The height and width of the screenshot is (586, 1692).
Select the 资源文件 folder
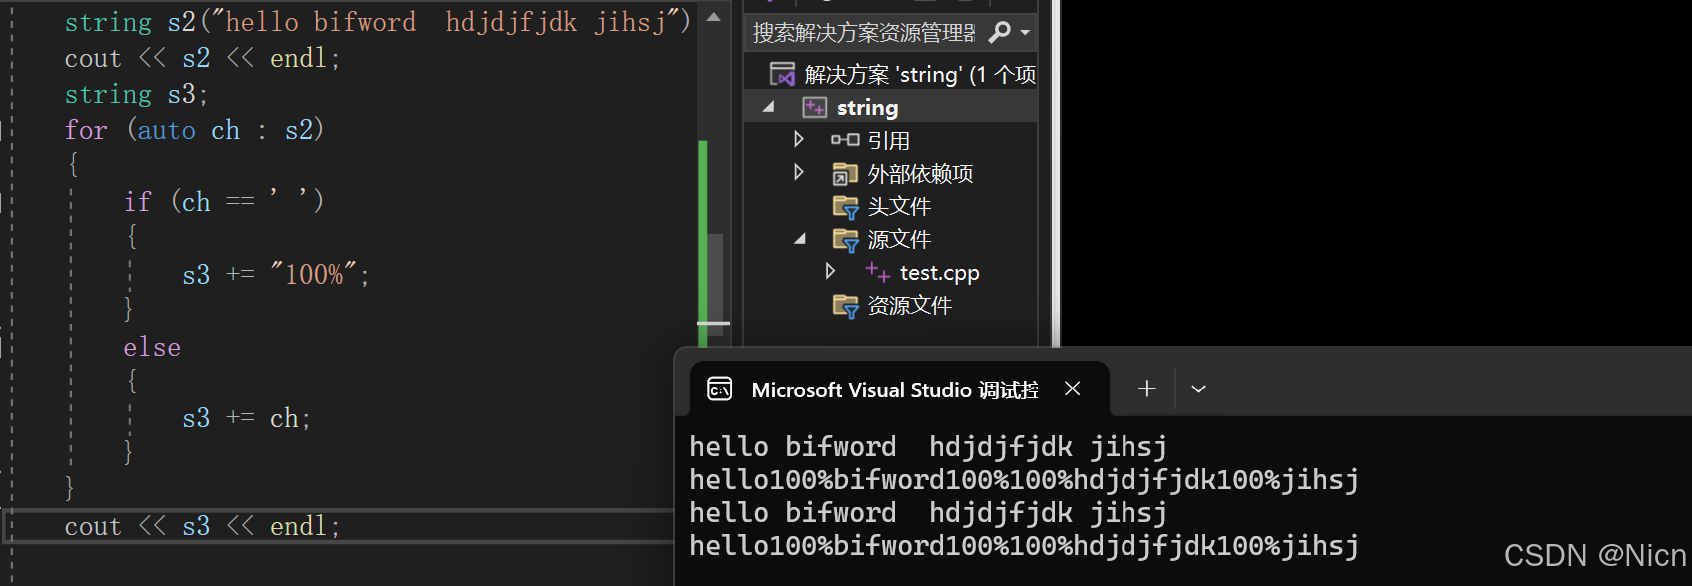click(909, 306)
